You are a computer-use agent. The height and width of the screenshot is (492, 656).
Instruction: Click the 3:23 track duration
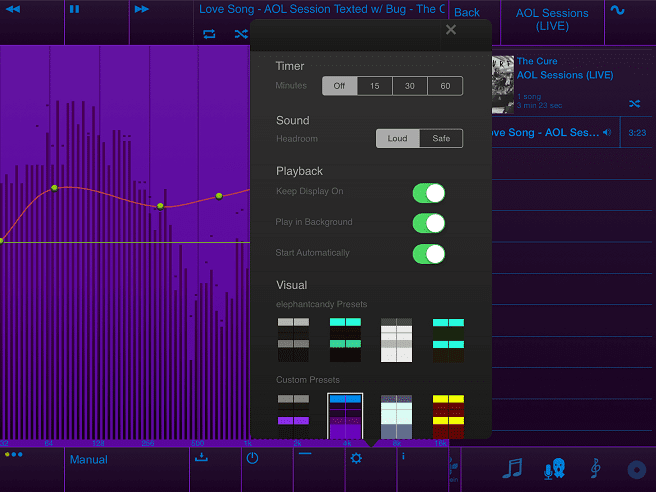click(637, 133)
